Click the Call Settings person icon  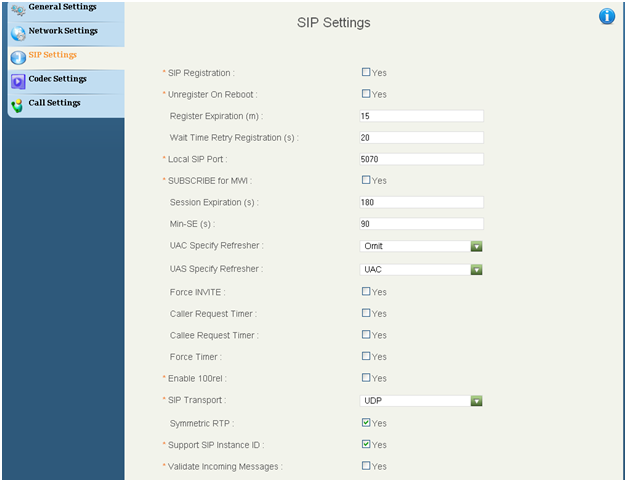click(17, 106)
